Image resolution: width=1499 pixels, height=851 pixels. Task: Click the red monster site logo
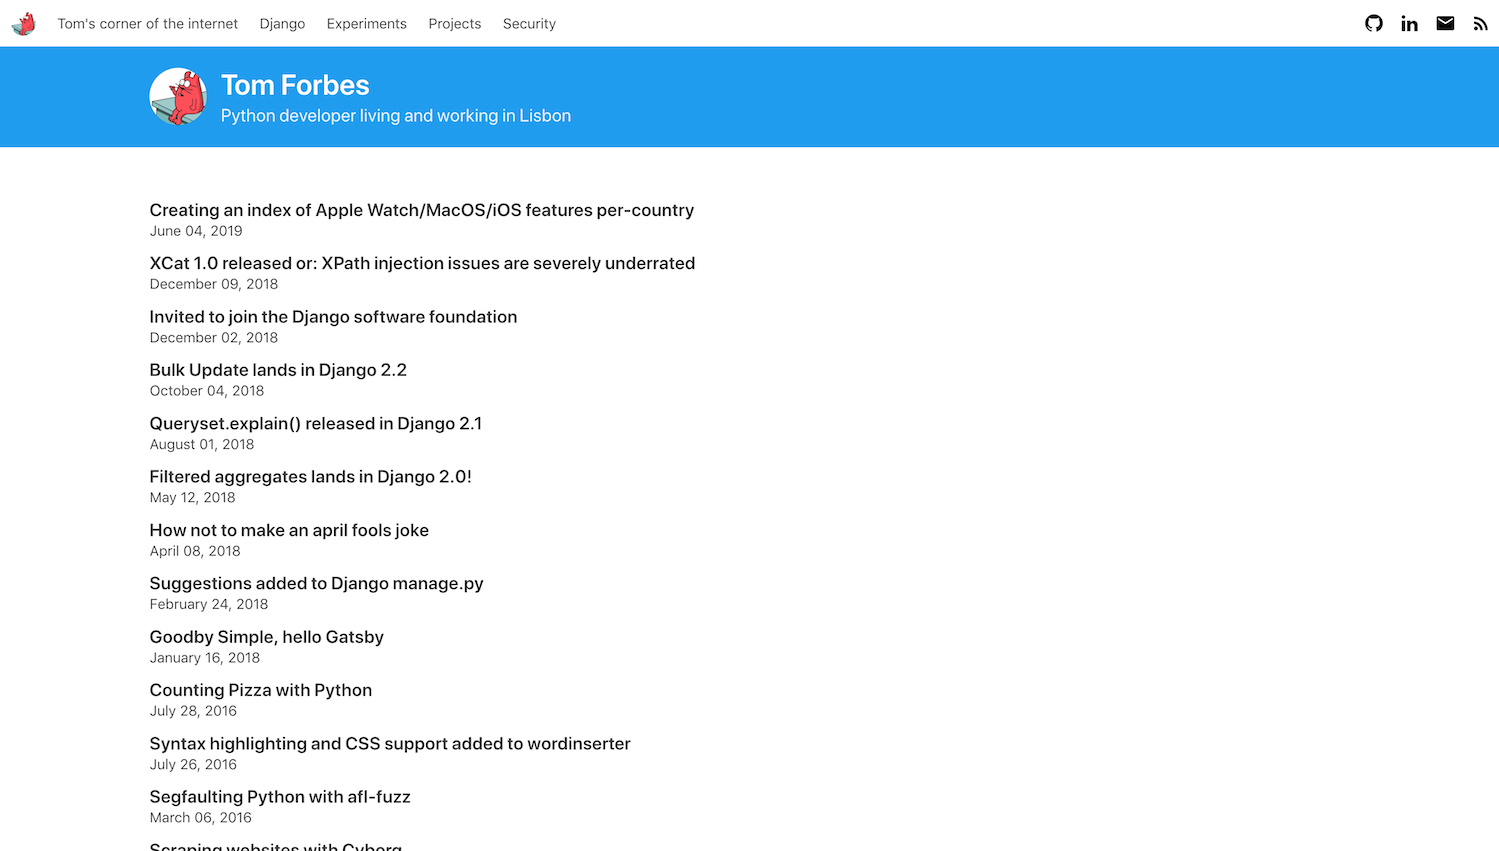pos(24,23)
